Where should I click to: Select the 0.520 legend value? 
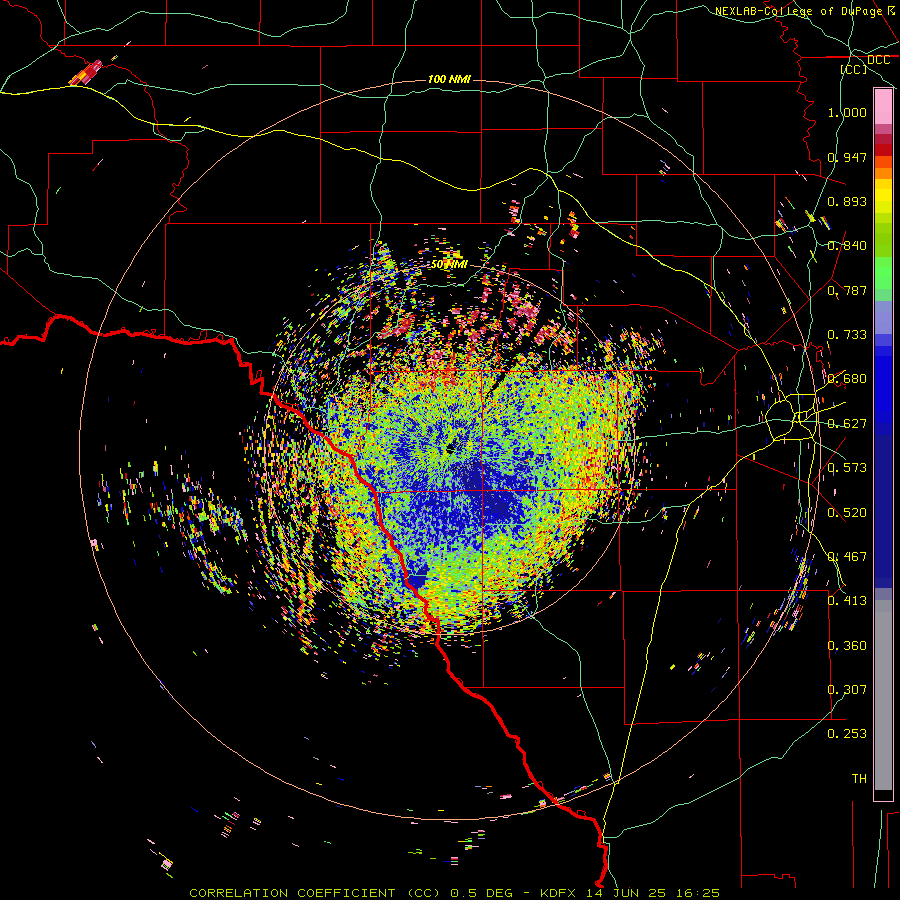(x=847, y=513)
